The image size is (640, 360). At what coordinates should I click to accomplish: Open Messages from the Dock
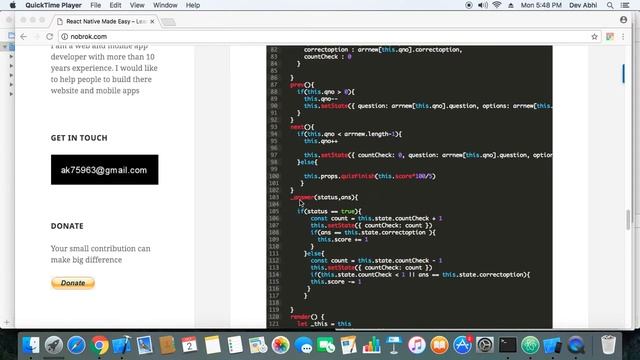pyautogui.click(x=304, y=345)
